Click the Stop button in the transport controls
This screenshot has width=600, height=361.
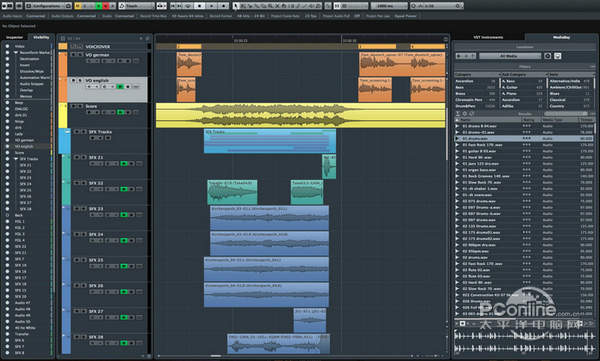tap(199, 6)
